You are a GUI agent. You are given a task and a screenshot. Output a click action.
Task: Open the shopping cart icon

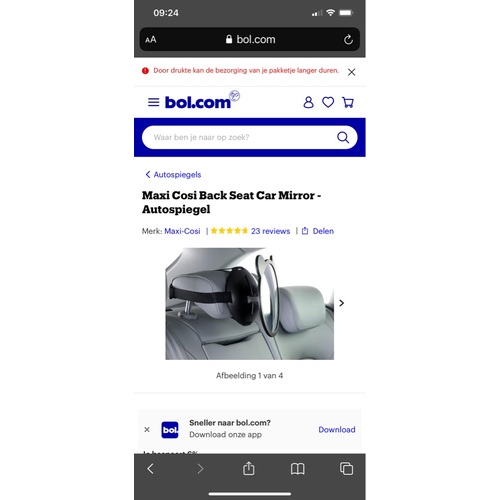click(348, 102)
